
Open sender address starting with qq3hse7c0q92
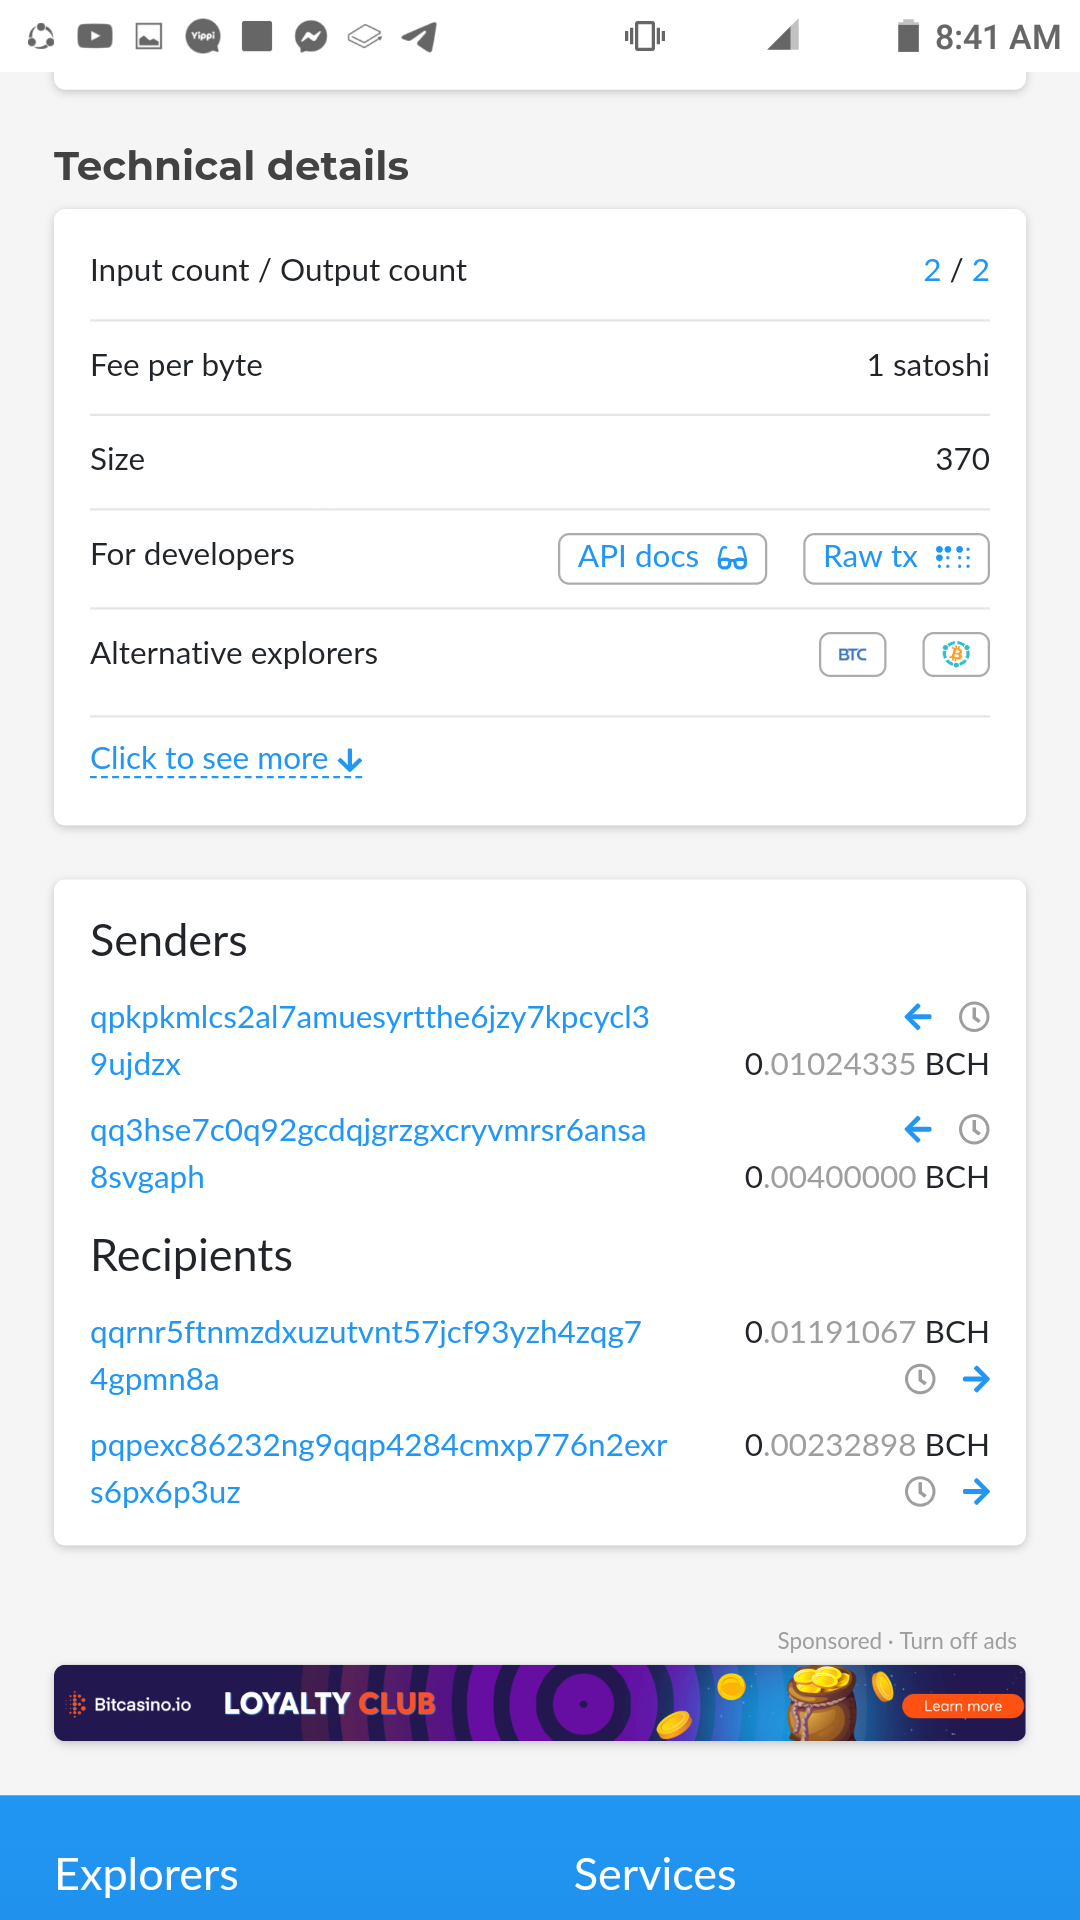pos(368,1154)
